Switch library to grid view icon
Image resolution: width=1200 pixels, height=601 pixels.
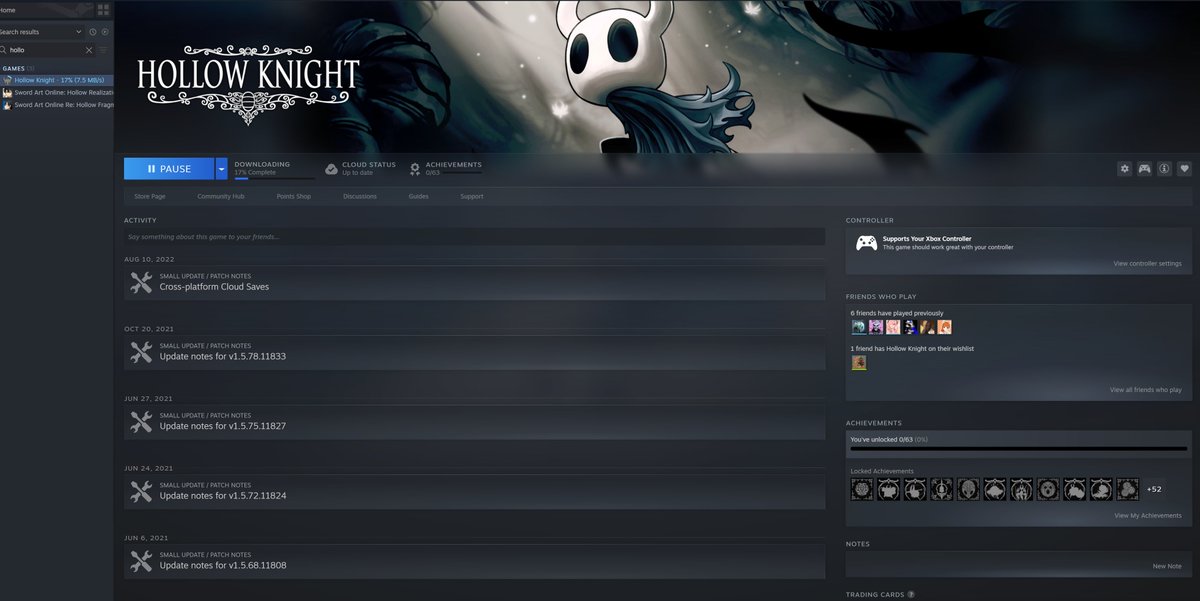(x=104, y=10)
